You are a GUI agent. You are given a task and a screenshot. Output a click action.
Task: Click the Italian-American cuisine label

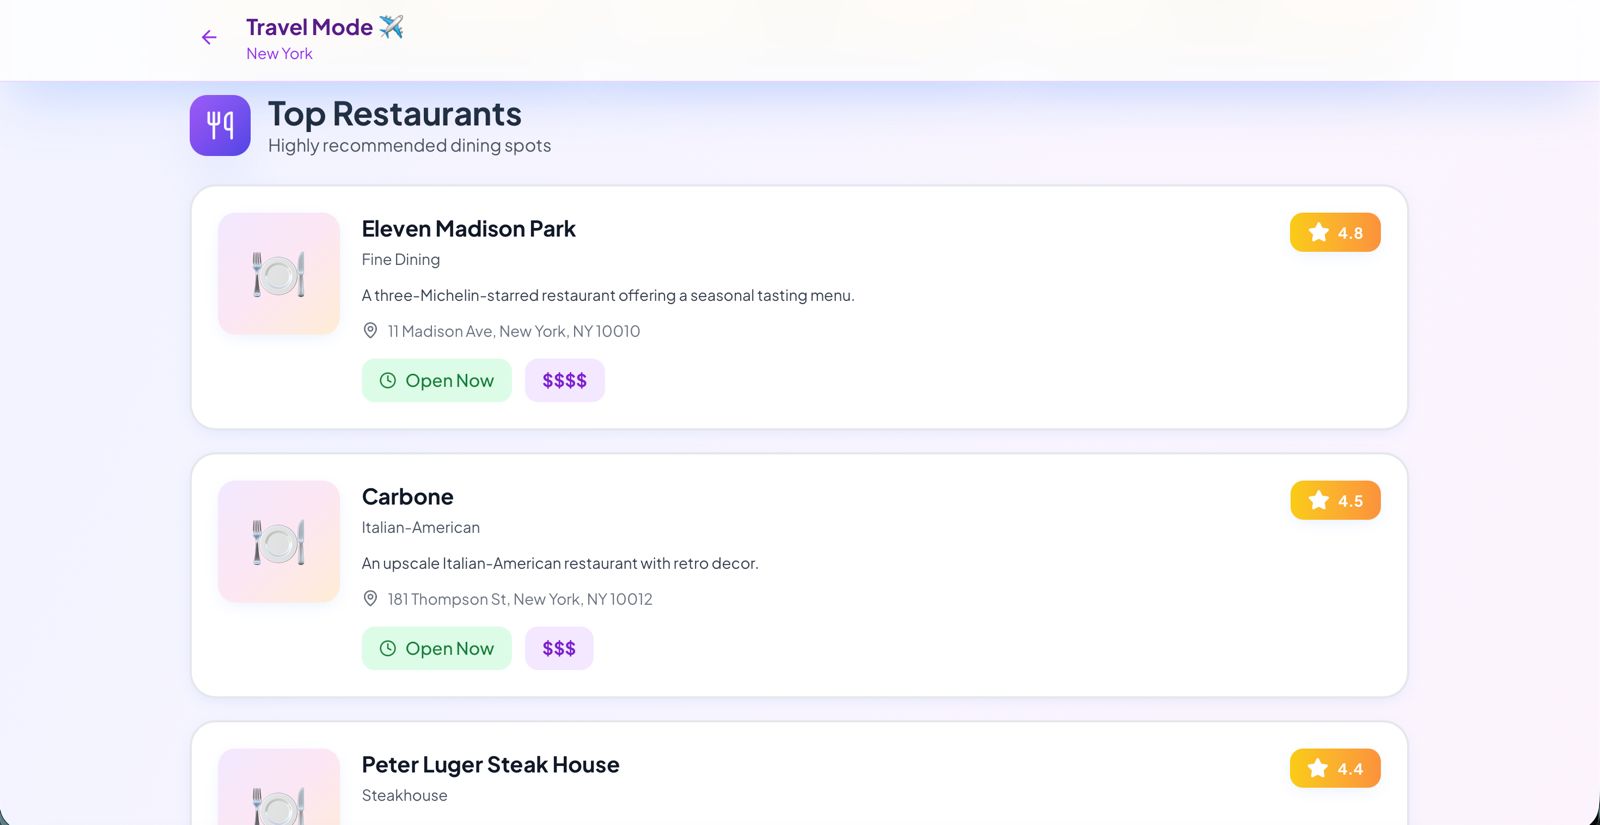(x=421, y=527)
